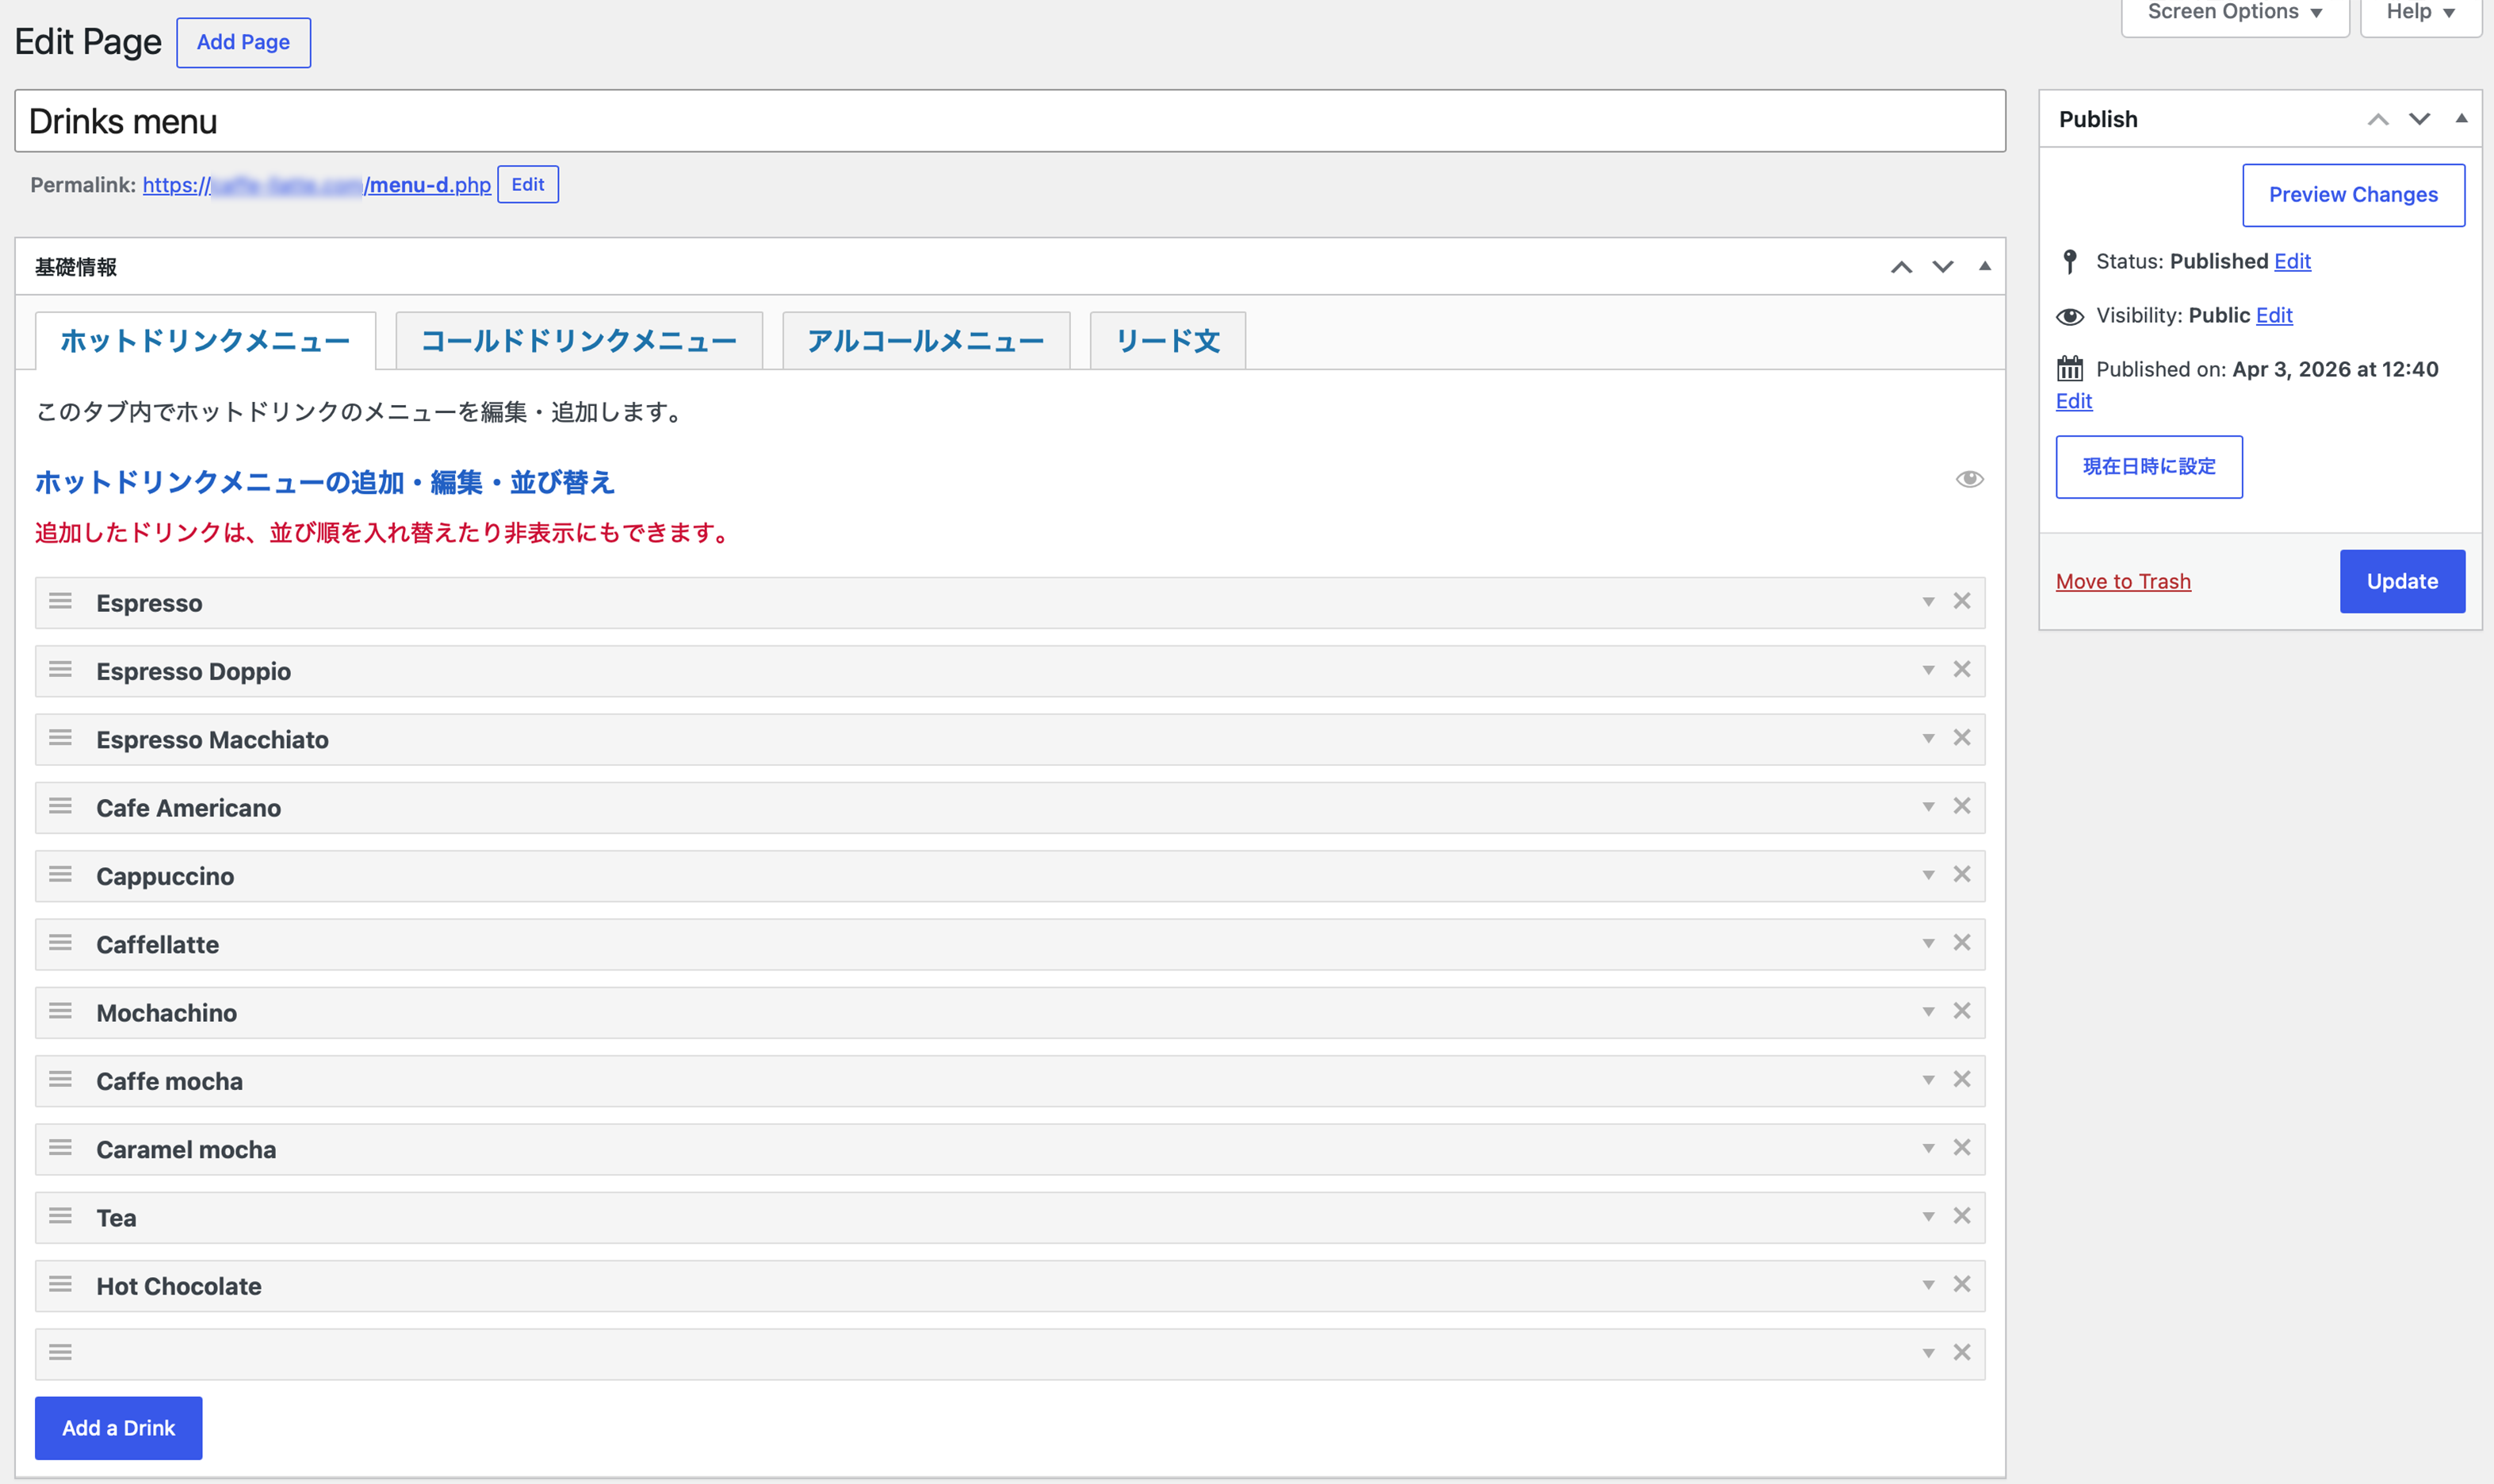Click drag handle for Espresso Macchiato row
Screen dimensions: 2494x1484
coord(60,738)
